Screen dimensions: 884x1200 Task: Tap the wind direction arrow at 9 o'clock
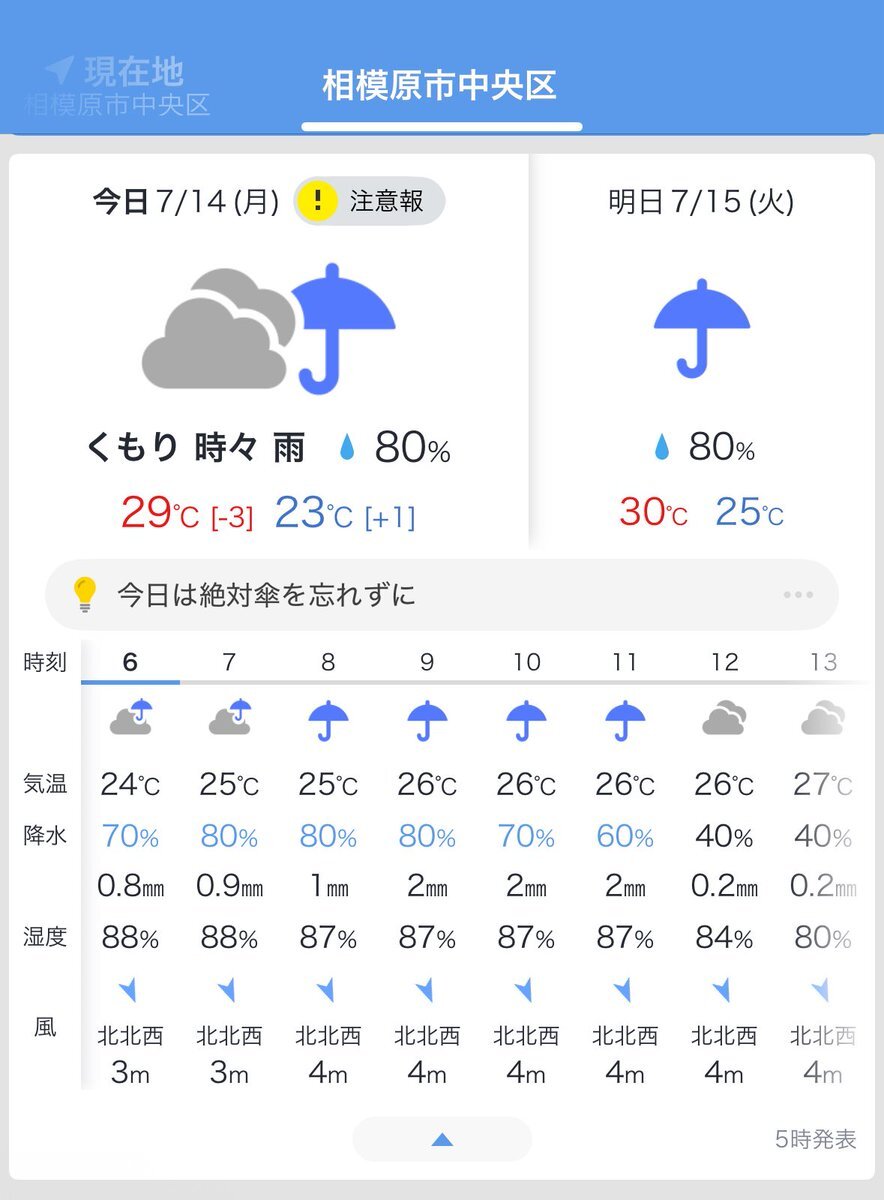[x=426, y=990]
